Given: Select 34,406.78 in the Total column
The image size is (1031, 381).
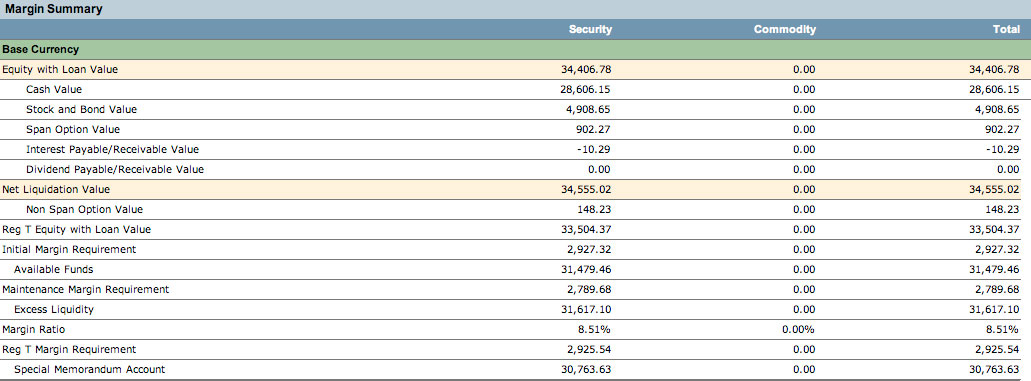Looking at the screenshot, I should coord(995,70).
